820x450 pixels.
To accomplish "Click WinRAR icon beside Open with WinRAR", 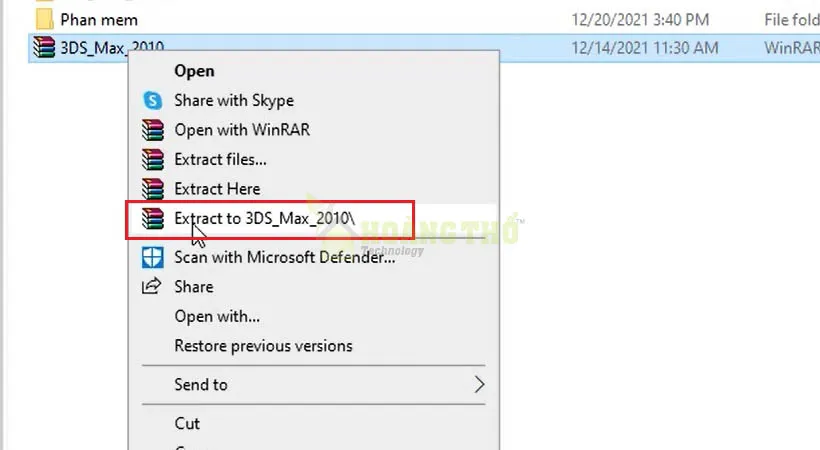I will coord(153,130).
